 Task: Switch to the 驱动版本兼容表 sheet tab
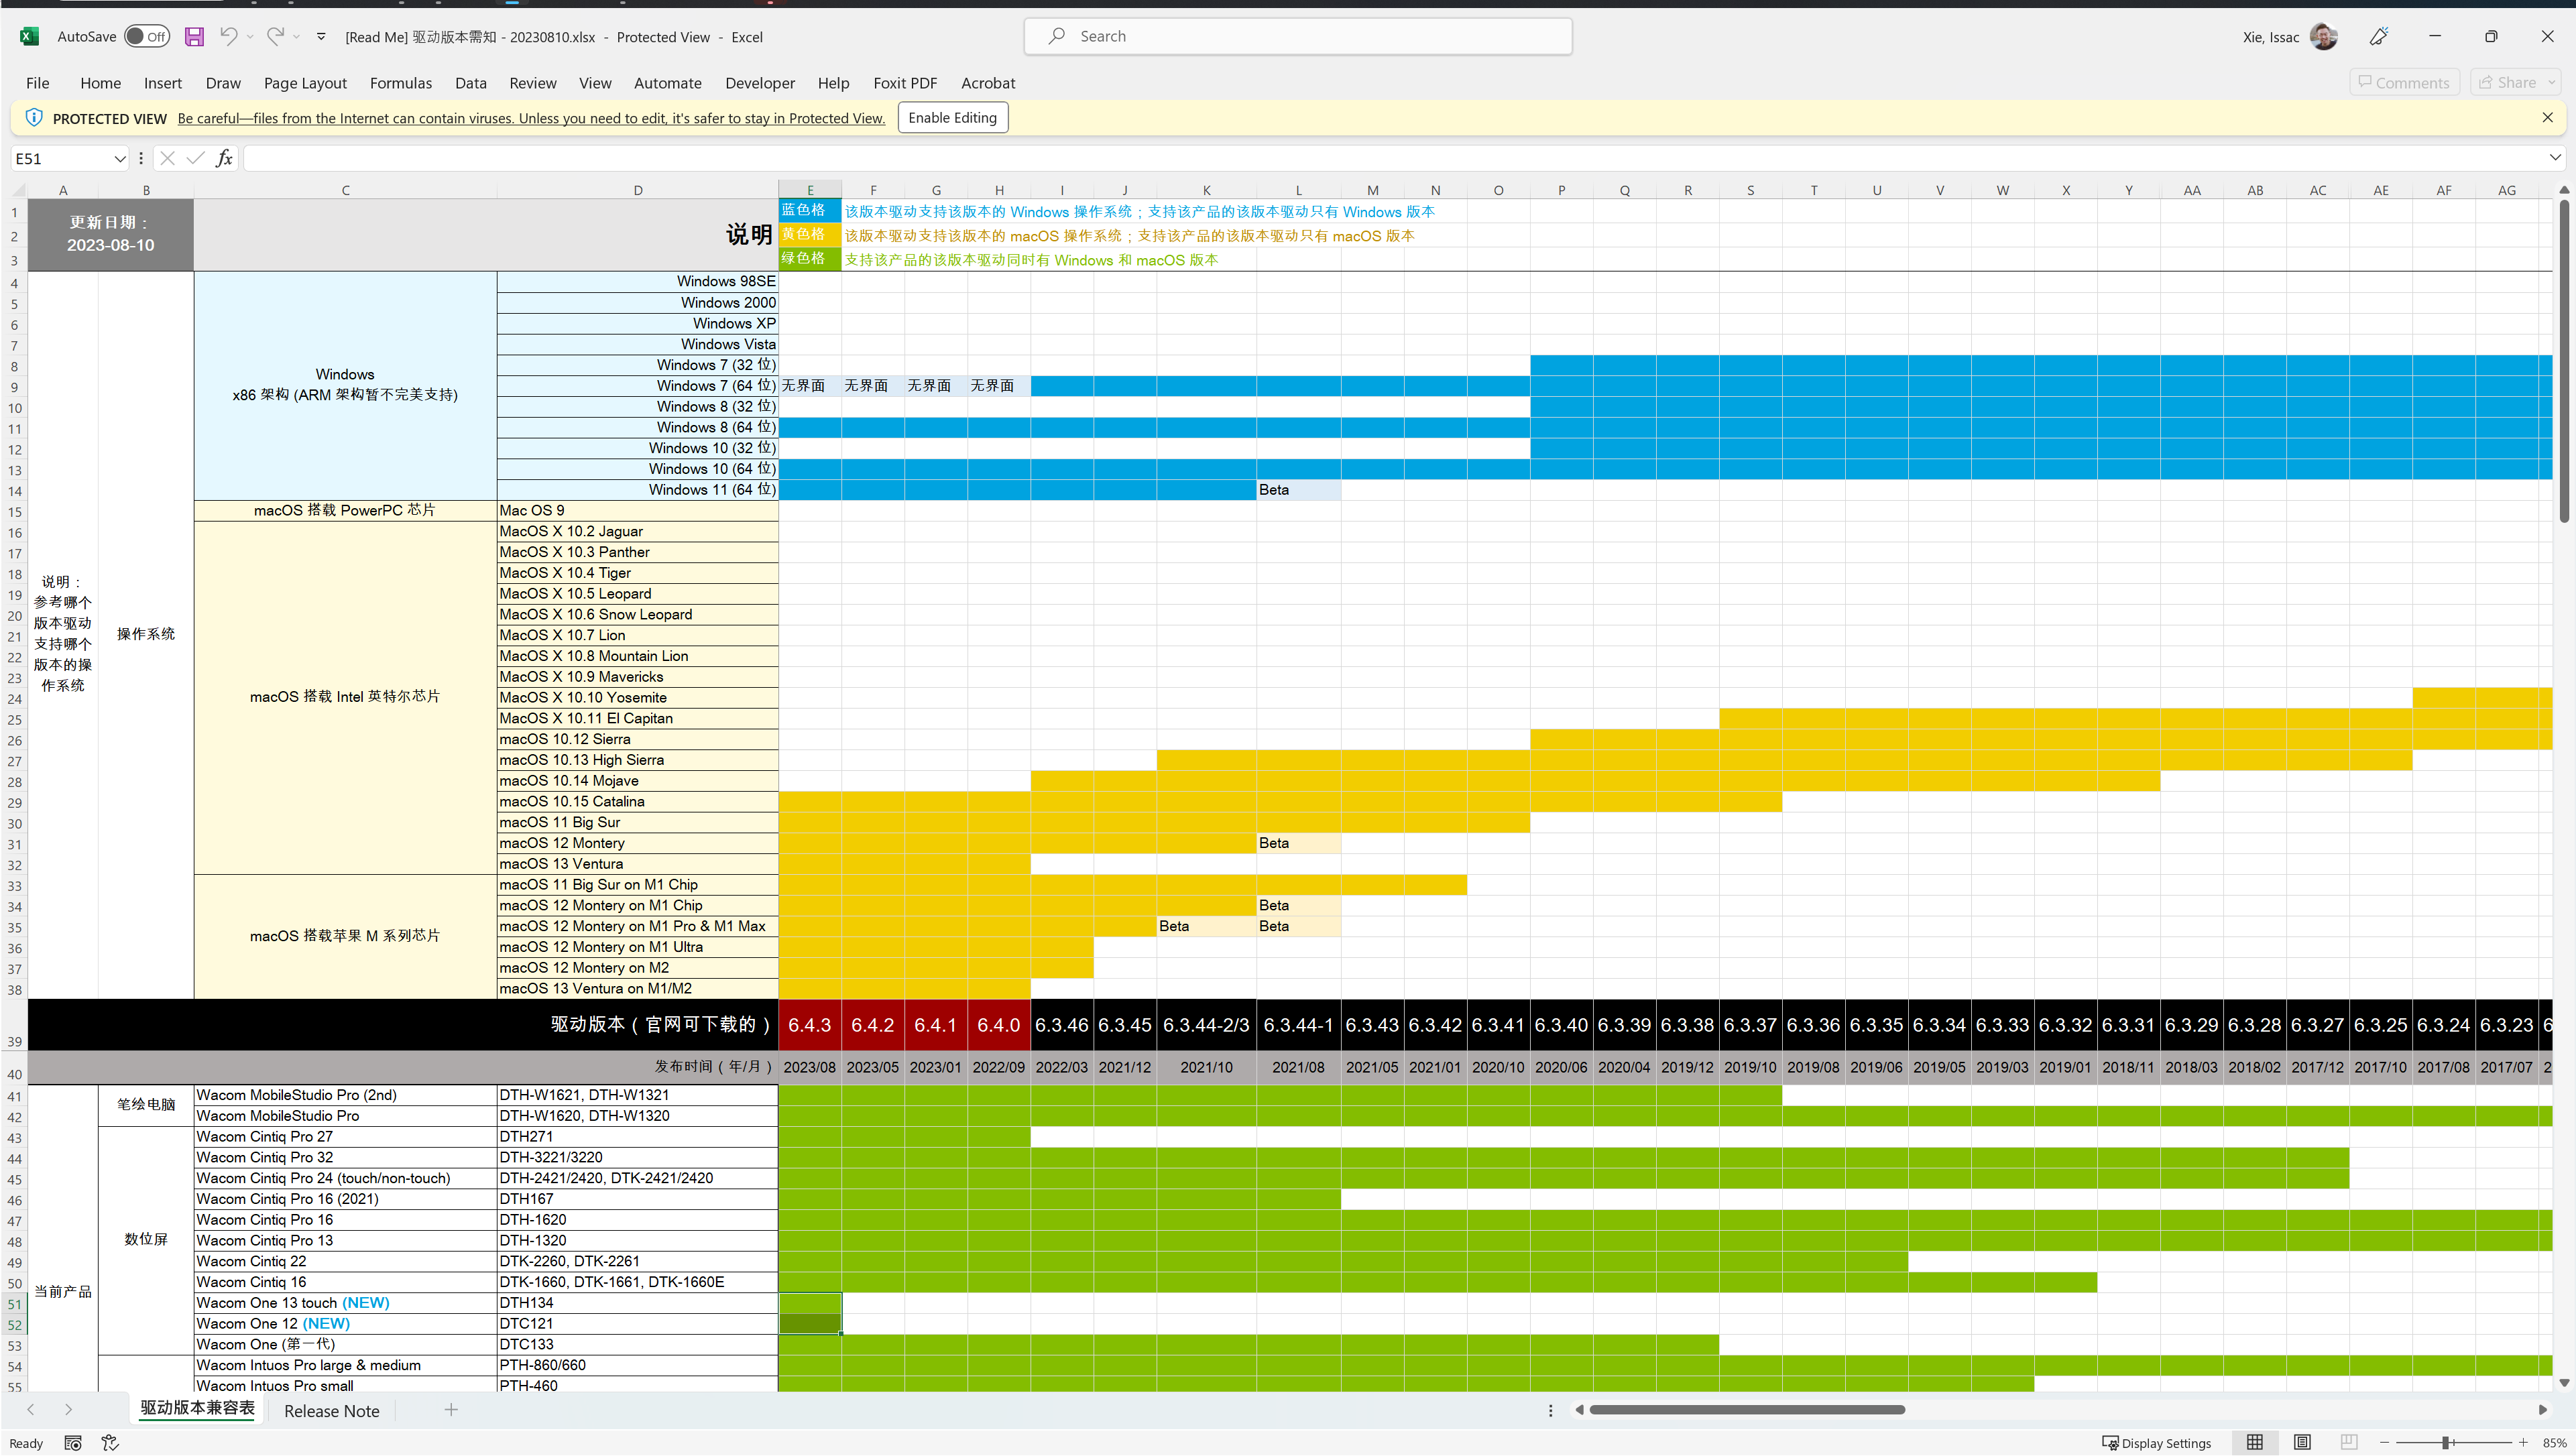[197, 1408]
